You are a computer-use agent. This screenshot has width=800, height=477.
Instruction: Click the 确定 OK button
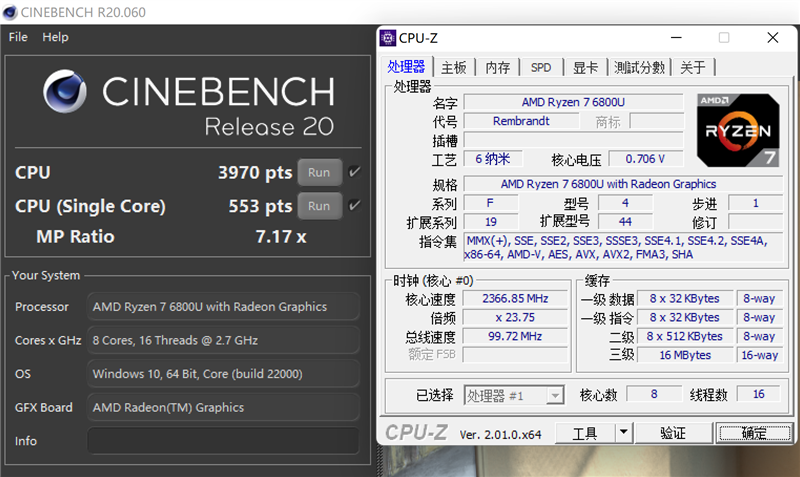[x=754, y=433]
